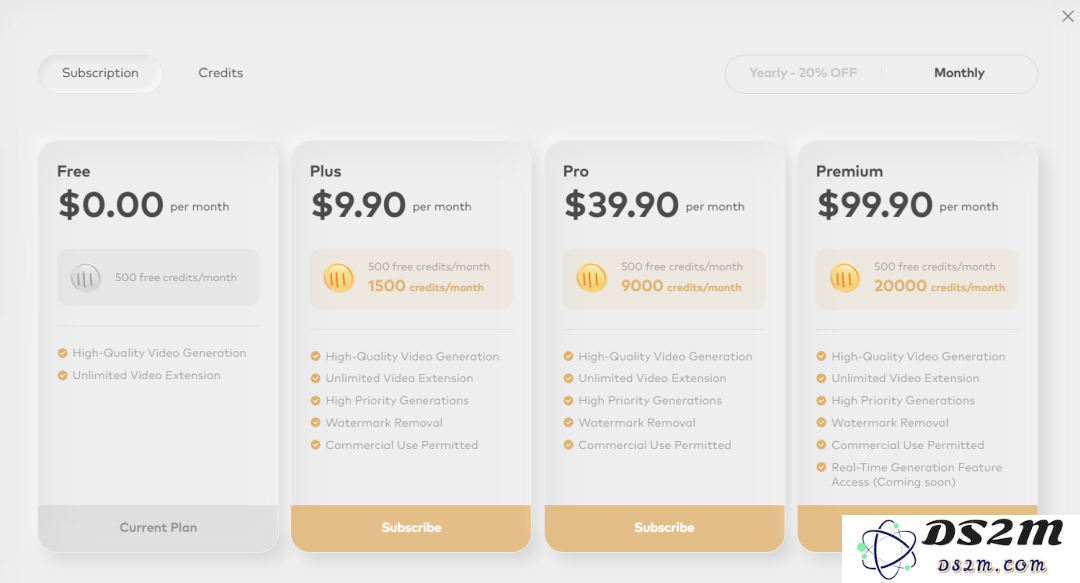
Task: Click the gold coin icon in Pro plan
Action: (x=591, y=278)
